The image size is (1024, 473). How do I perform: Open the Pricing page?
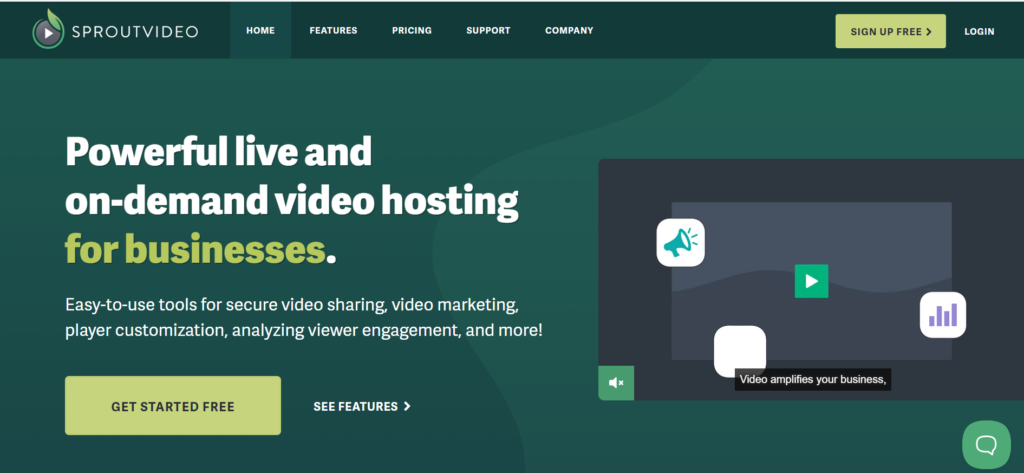(412, 31)
